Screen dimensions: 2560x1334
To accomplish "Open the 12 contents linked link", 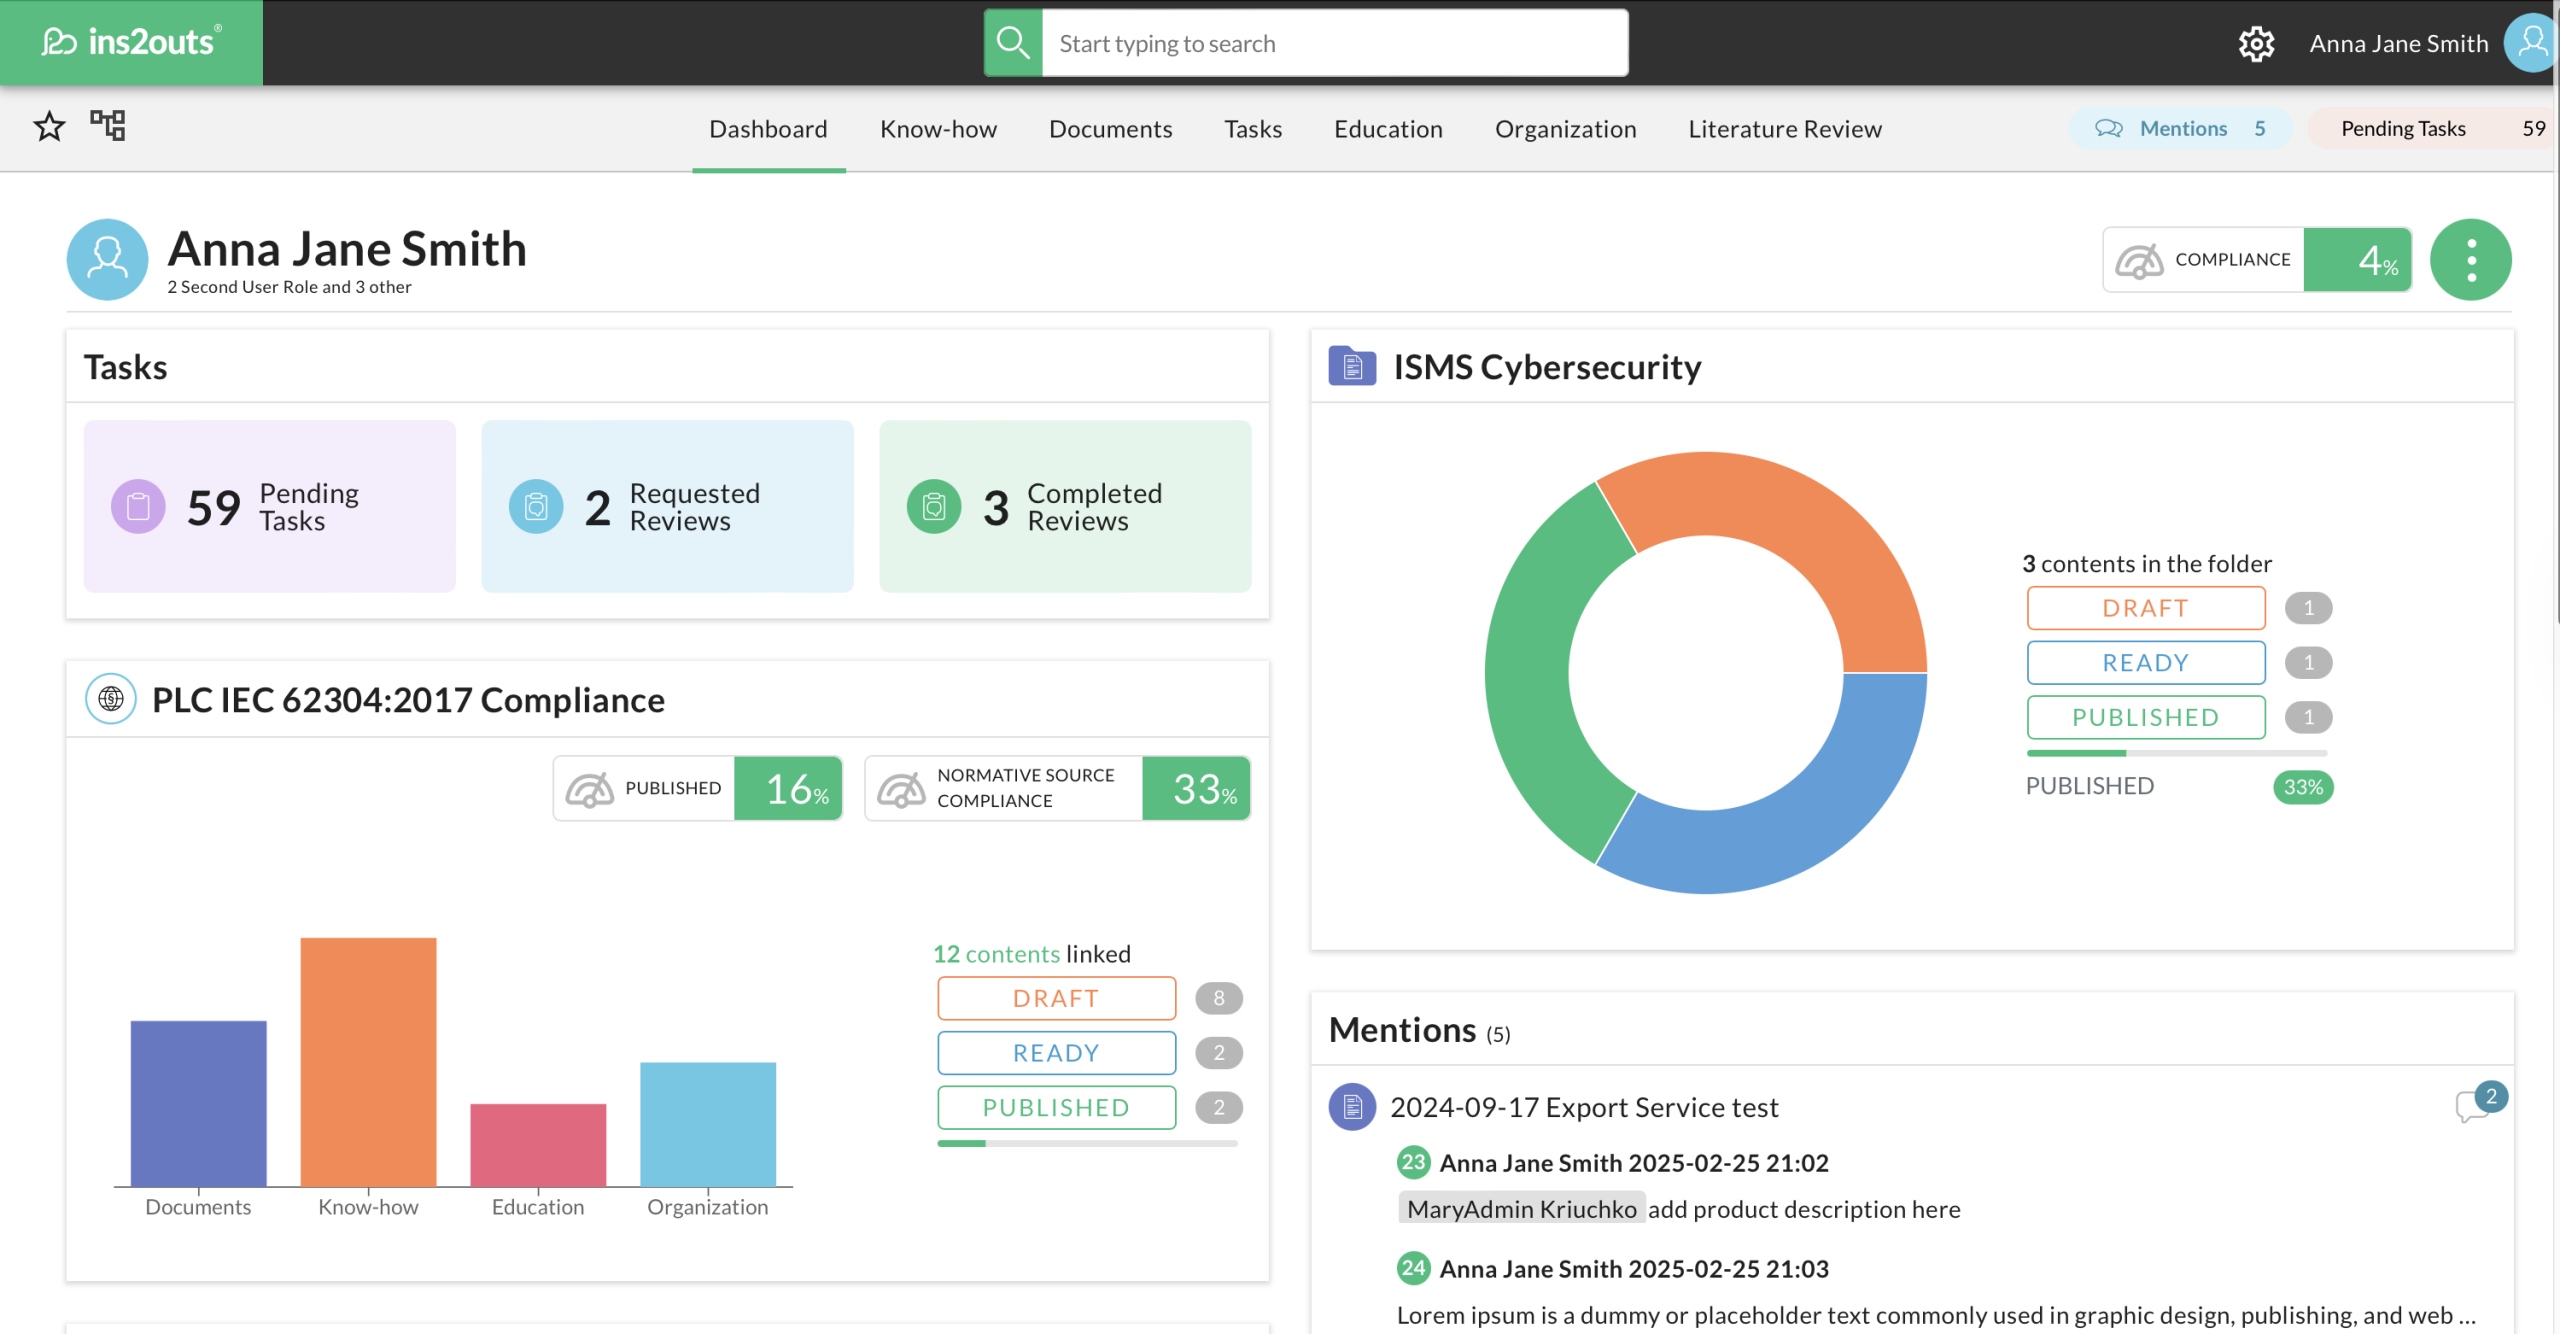I will click(996, 954).
